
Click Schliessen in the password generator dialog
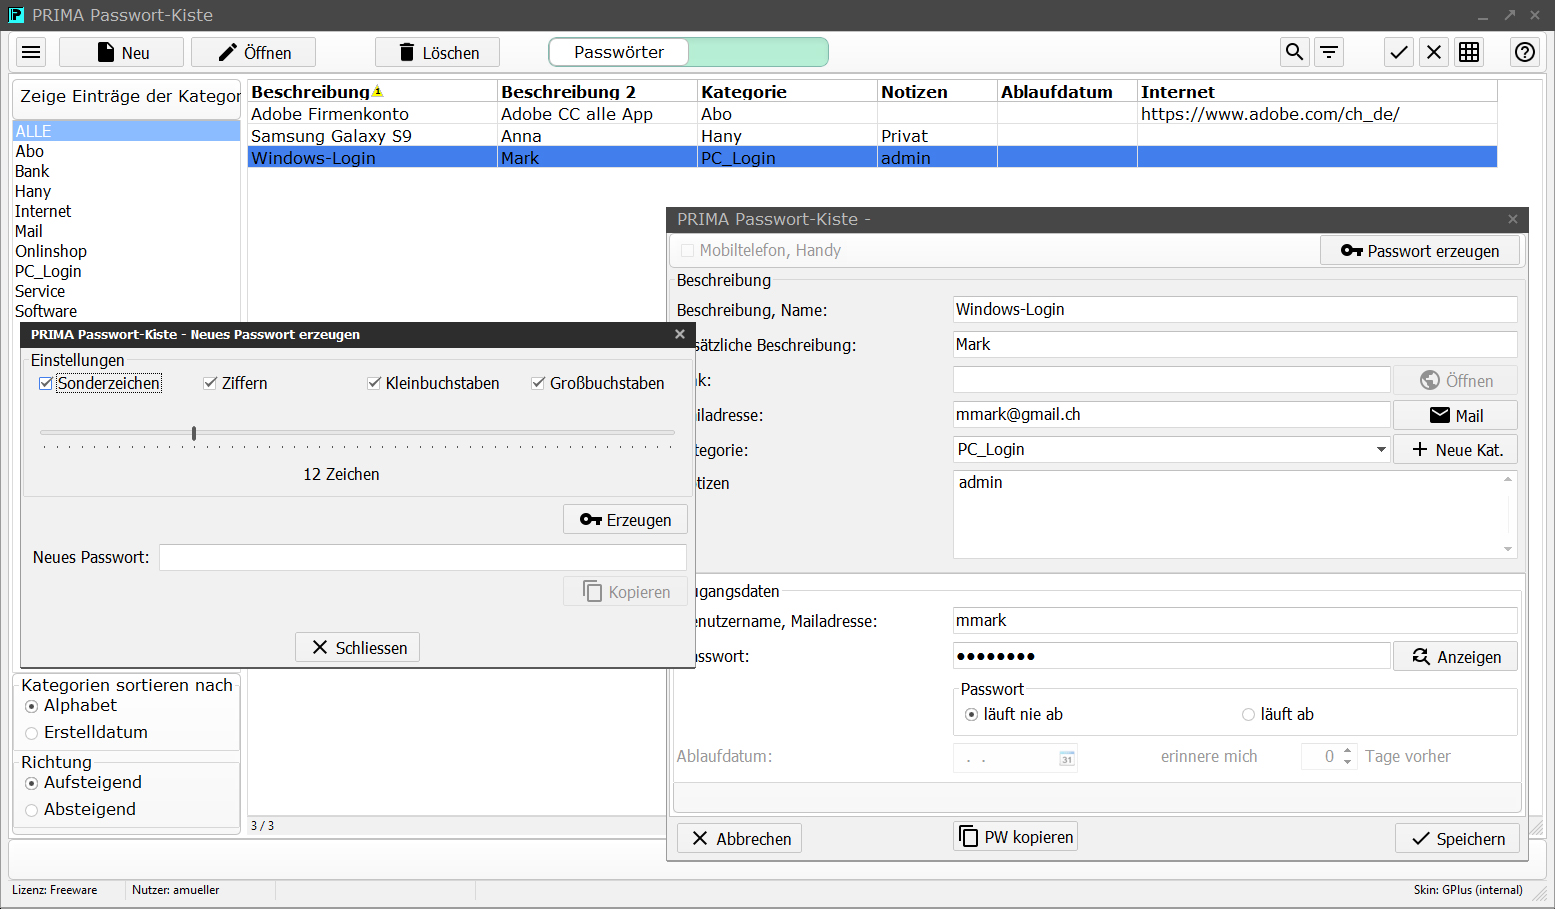tap(357, 647)
